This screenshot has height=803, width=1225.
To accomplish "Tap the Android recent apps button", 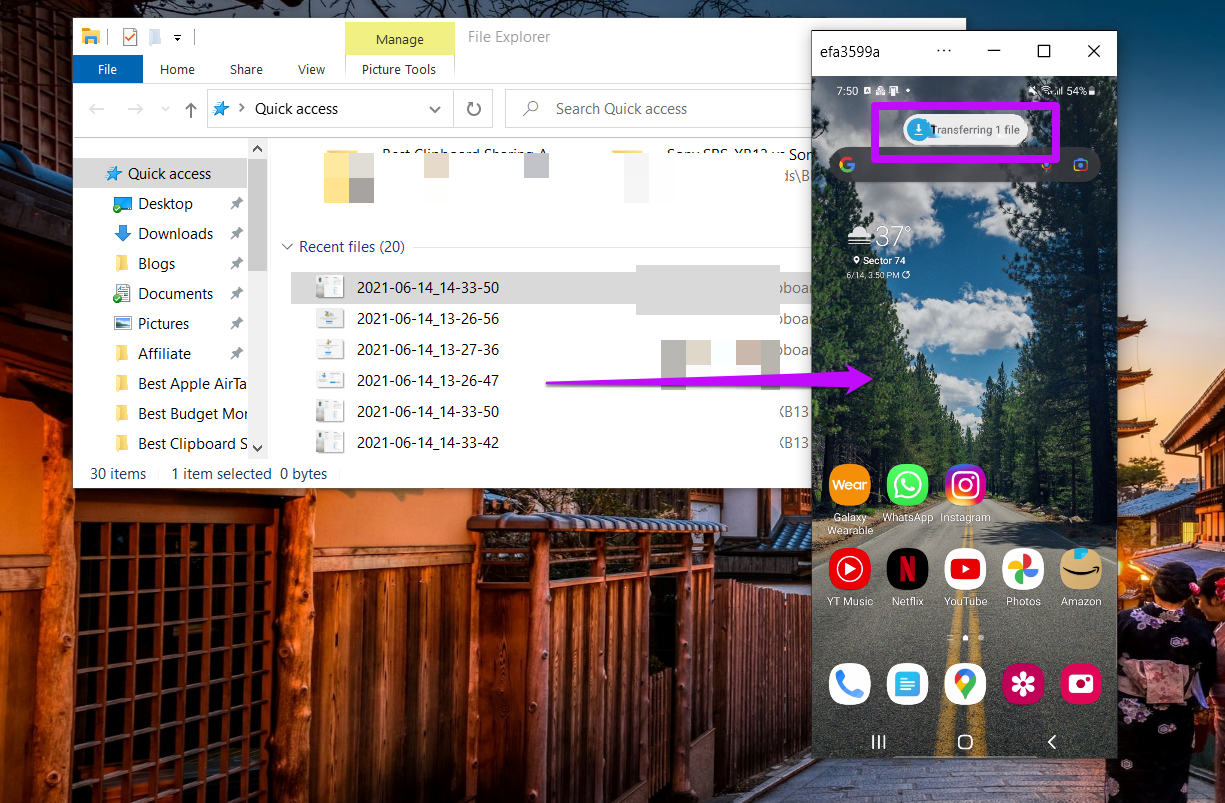I will point(879,742).
